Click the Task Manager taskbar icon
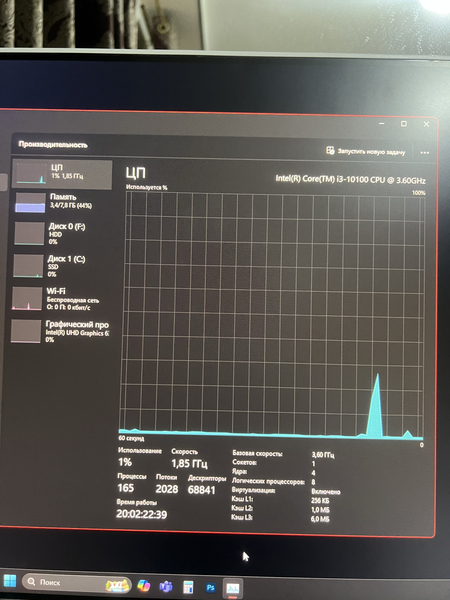Screen dimensions: 450x600 pyautogui.click(x=233, y=588)
